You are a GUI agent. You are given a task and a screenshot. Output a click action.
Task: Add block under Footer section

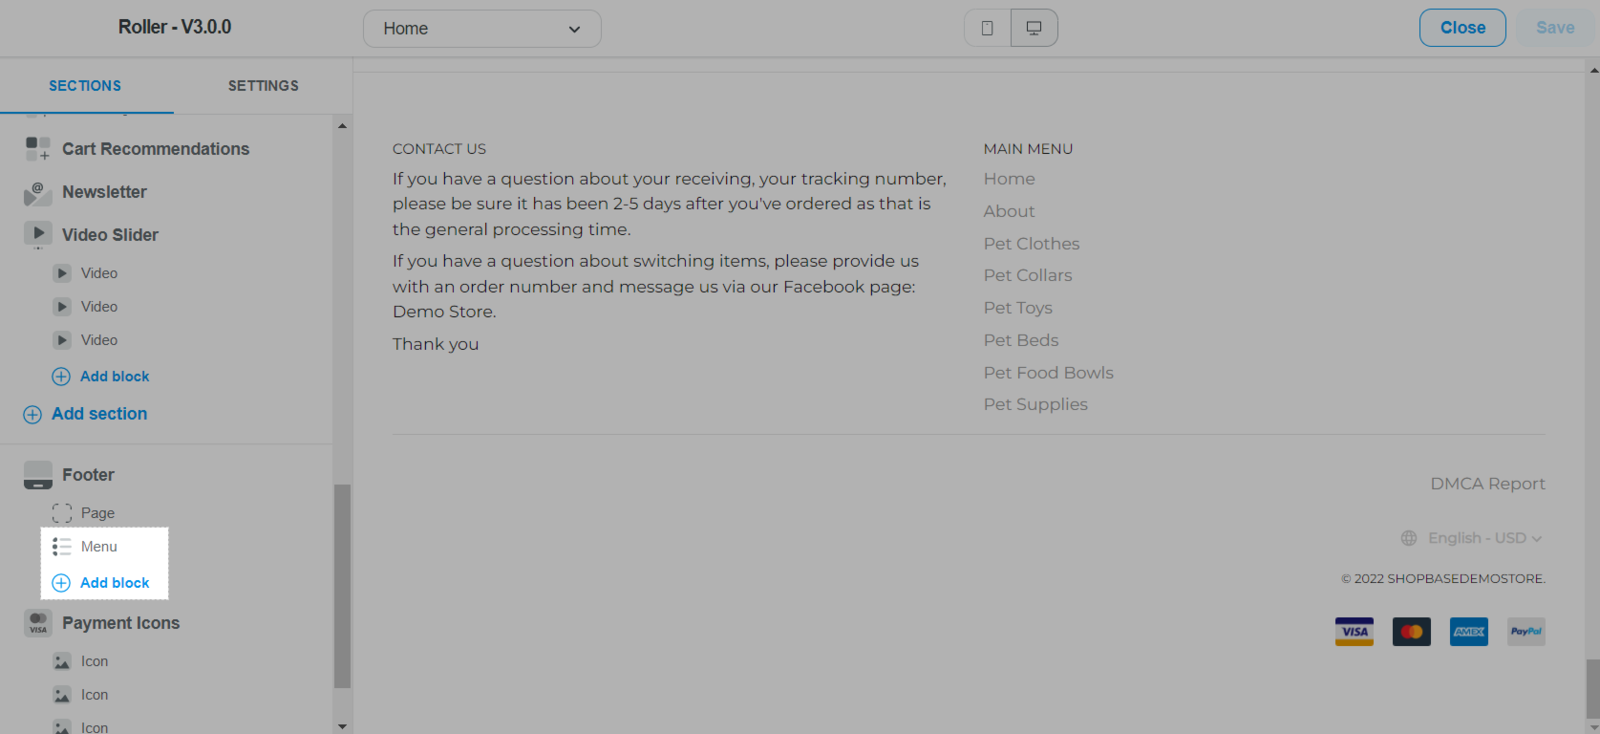[x=114, y=583]
